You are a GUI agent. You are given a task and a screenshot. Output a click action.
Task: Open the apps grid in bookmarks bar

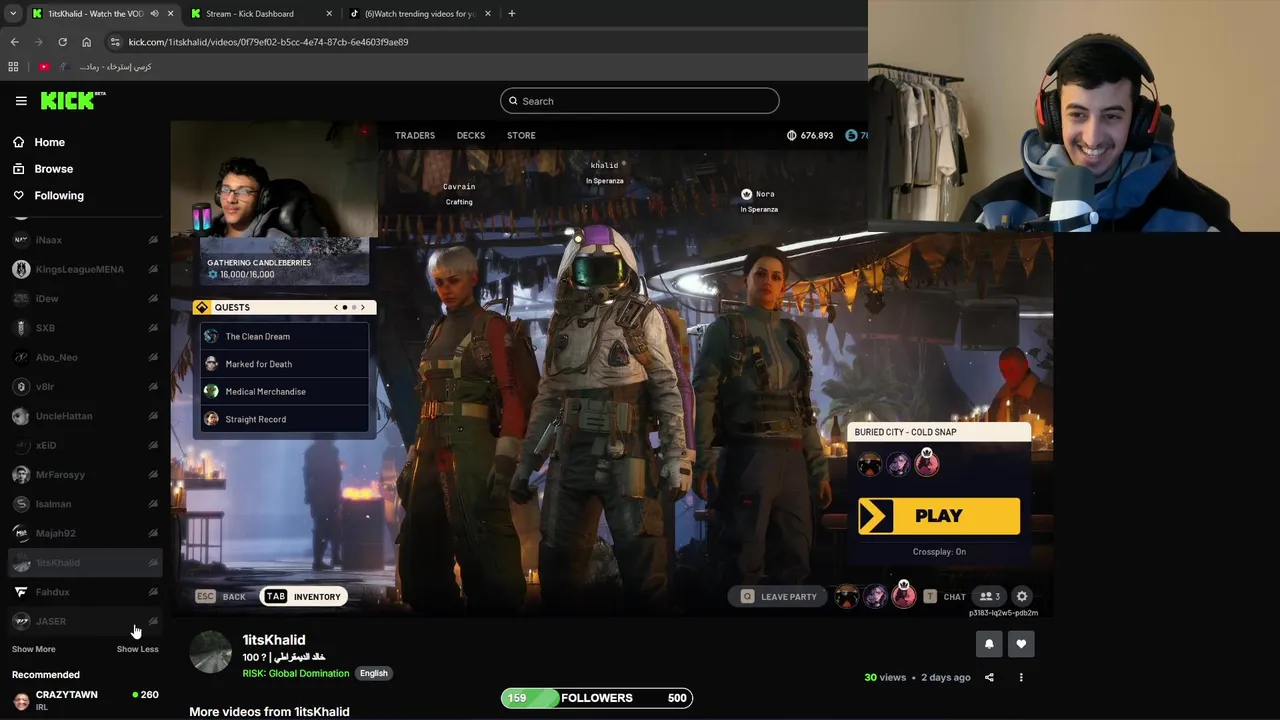coord(13,67)
